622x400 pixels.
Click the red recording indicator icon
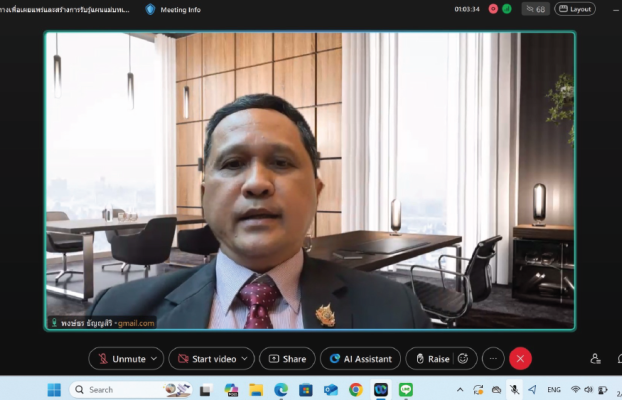493,9
